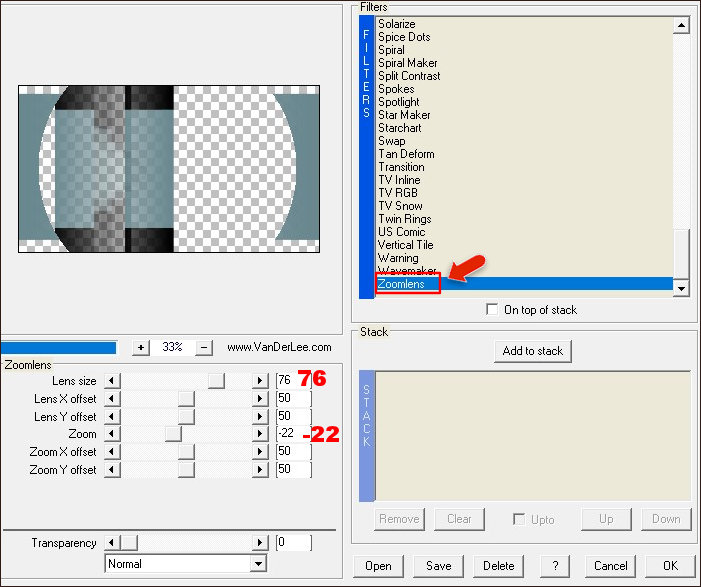Click the Transparency right arrow
The height and width of the screenshot is (587, 701).
[261, 543]
